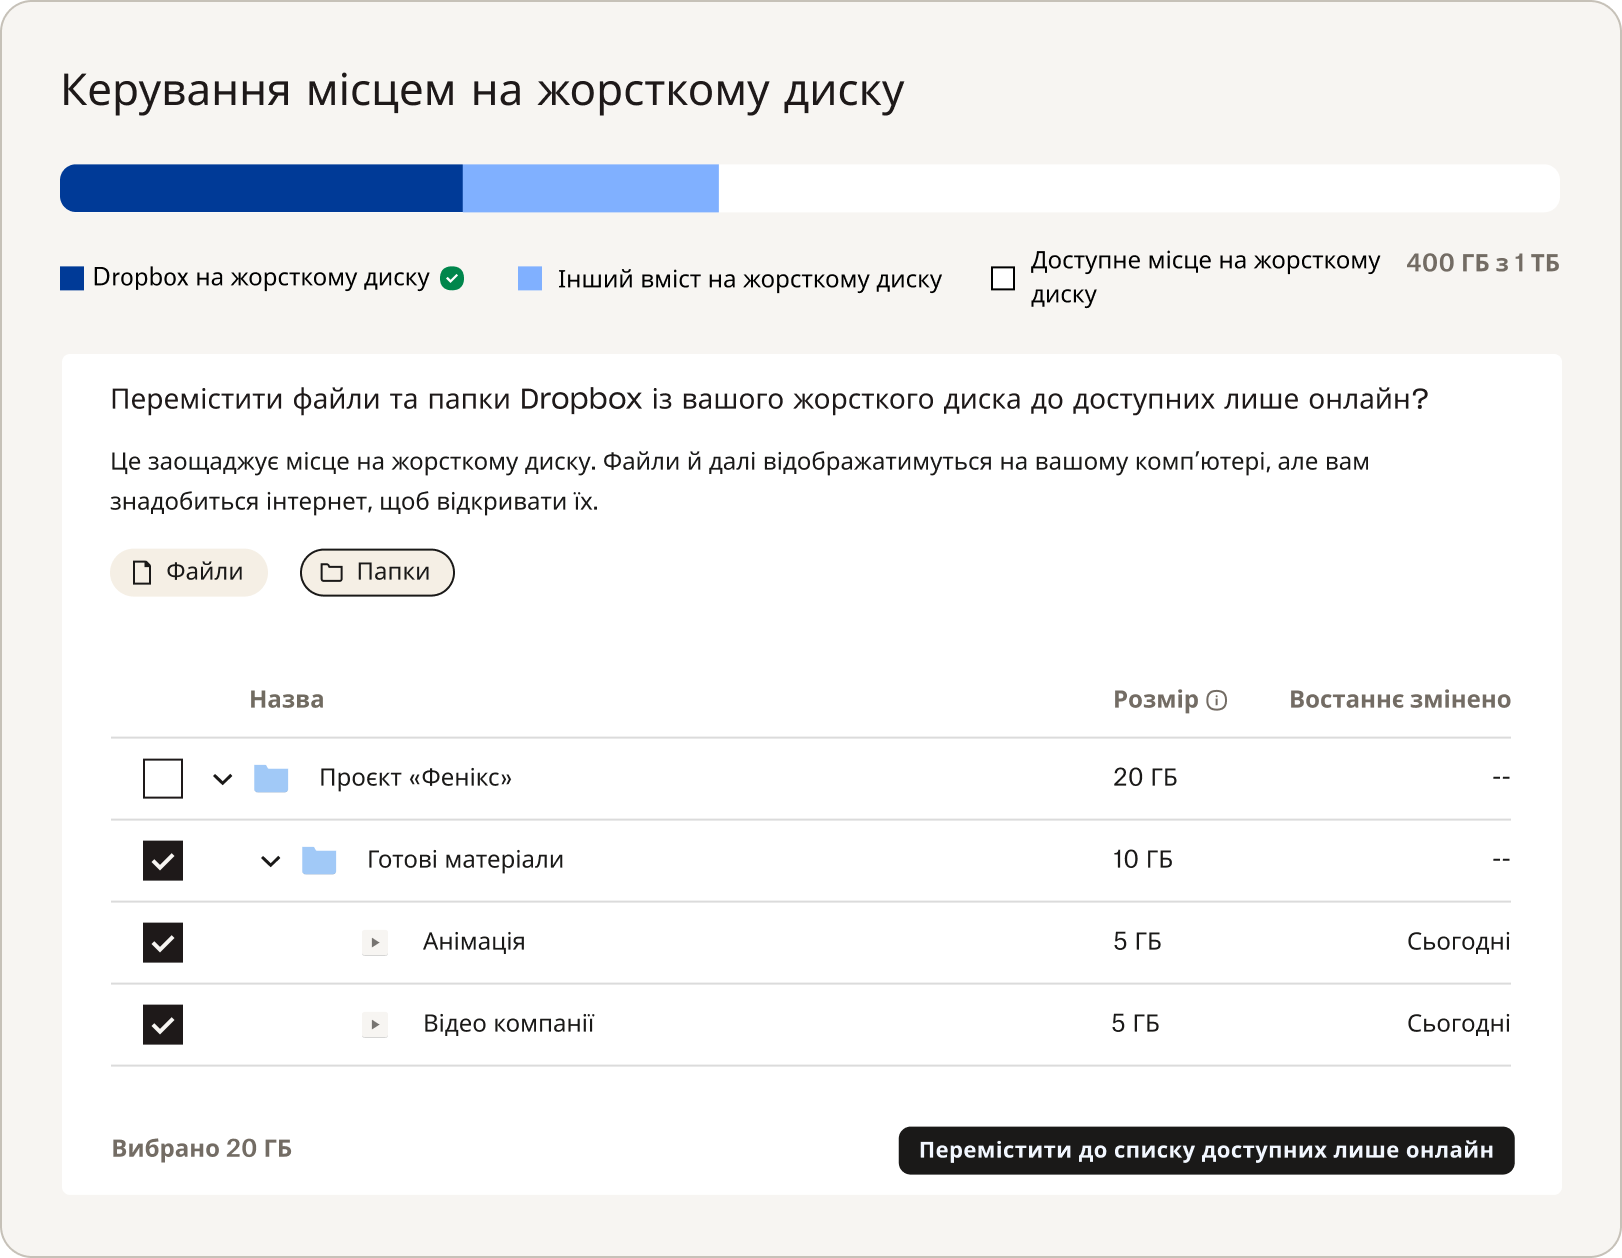Viewport: 1622px width, 1258px height.
Task: Click Сьогодні in the Відео компанії row
Action: [1459, 1024]
